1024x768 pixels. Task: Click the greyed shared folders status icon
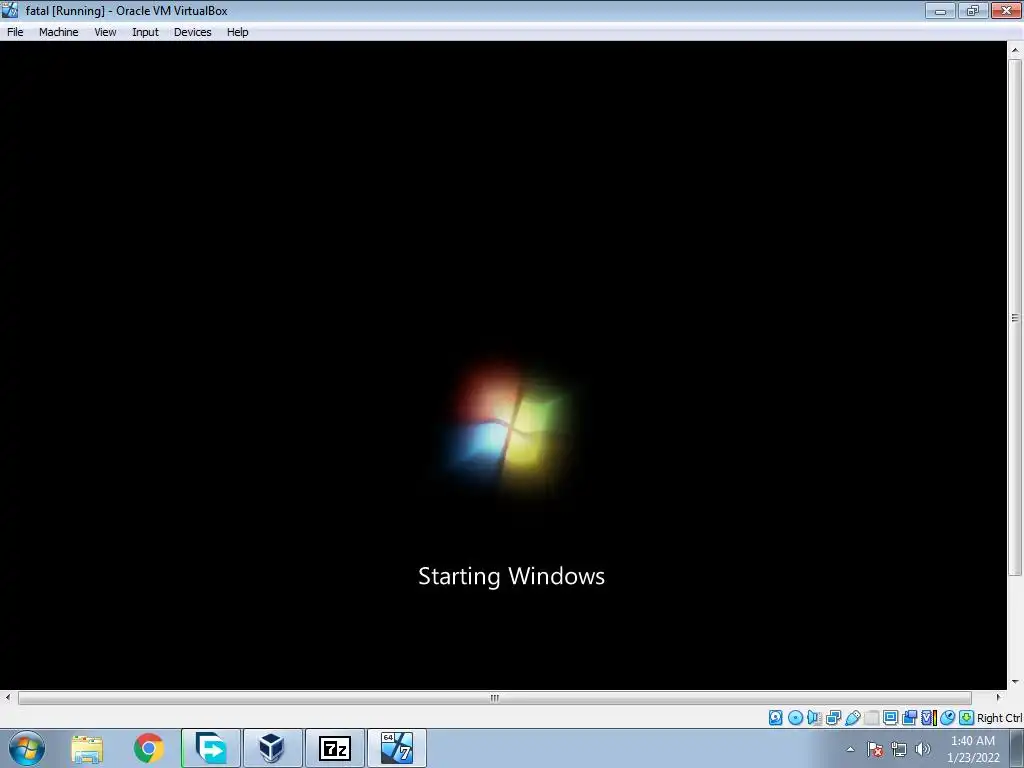click(x=871, y=718)
